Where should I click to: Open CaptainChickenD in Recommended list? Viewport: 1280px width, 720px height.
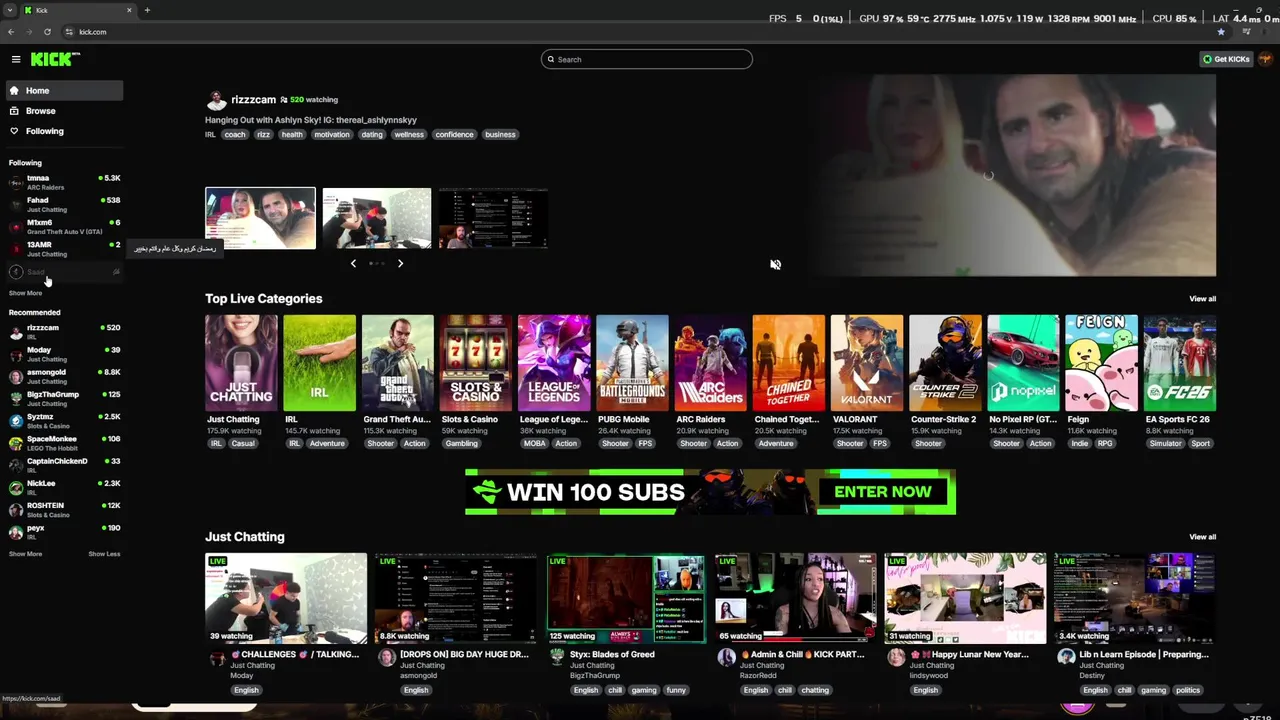click(x=65, y=465)
